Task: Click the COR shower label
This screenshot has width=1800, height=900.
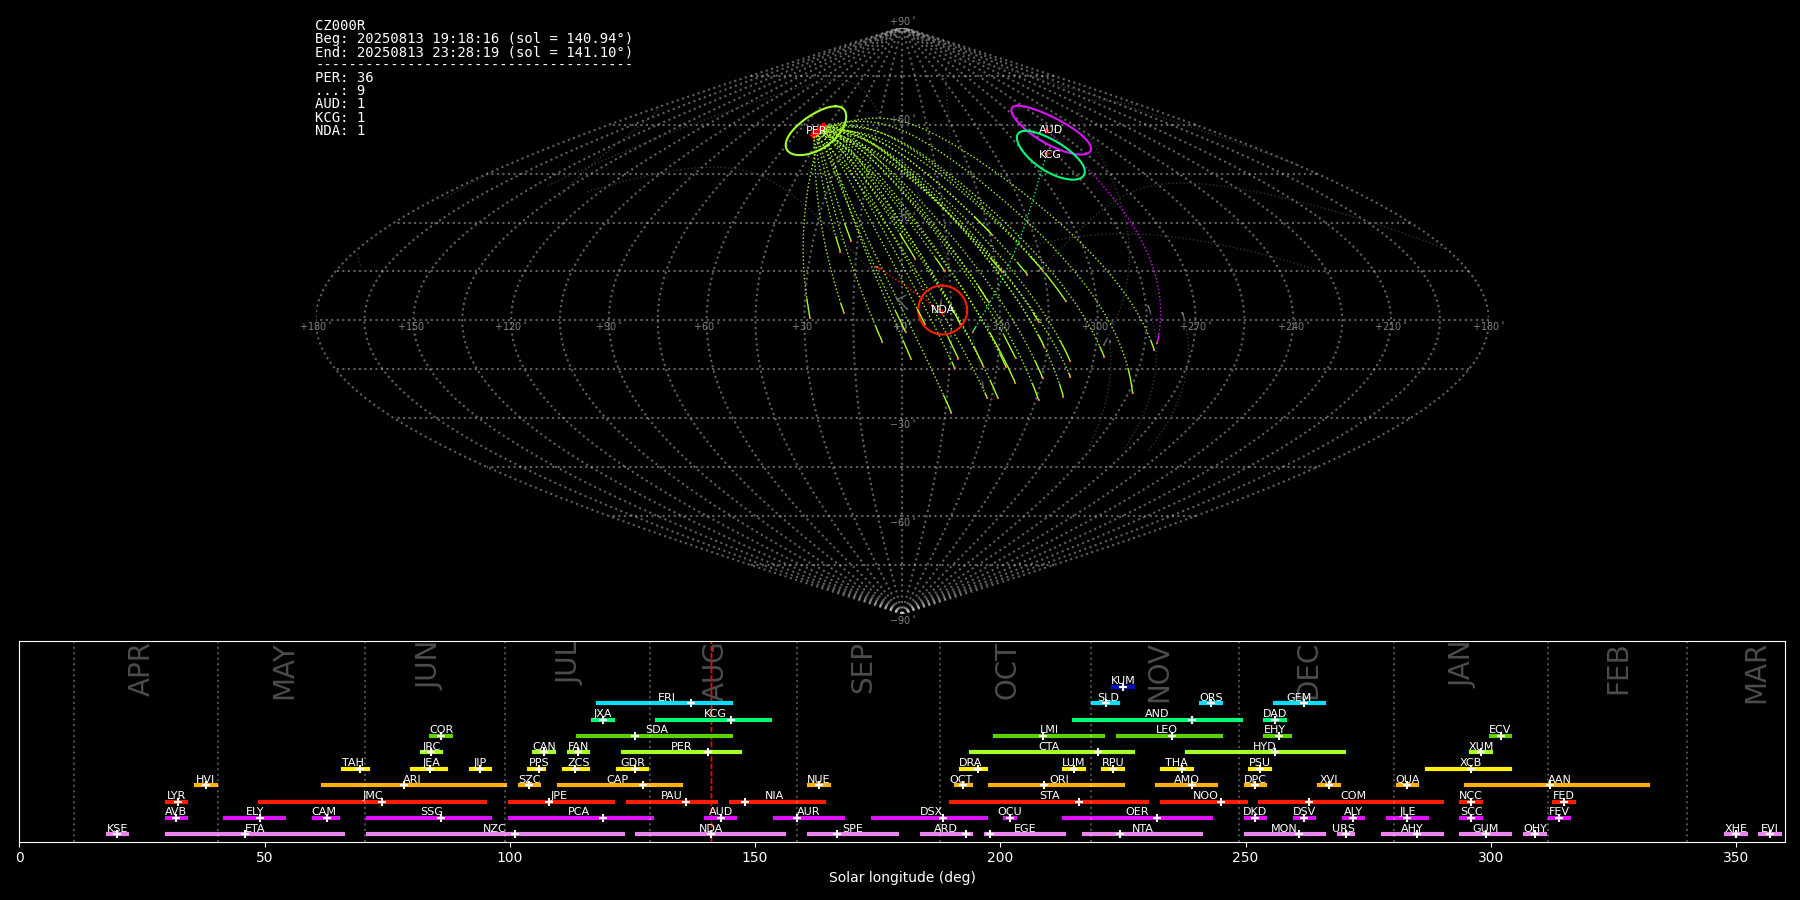Action: [441, 730]
